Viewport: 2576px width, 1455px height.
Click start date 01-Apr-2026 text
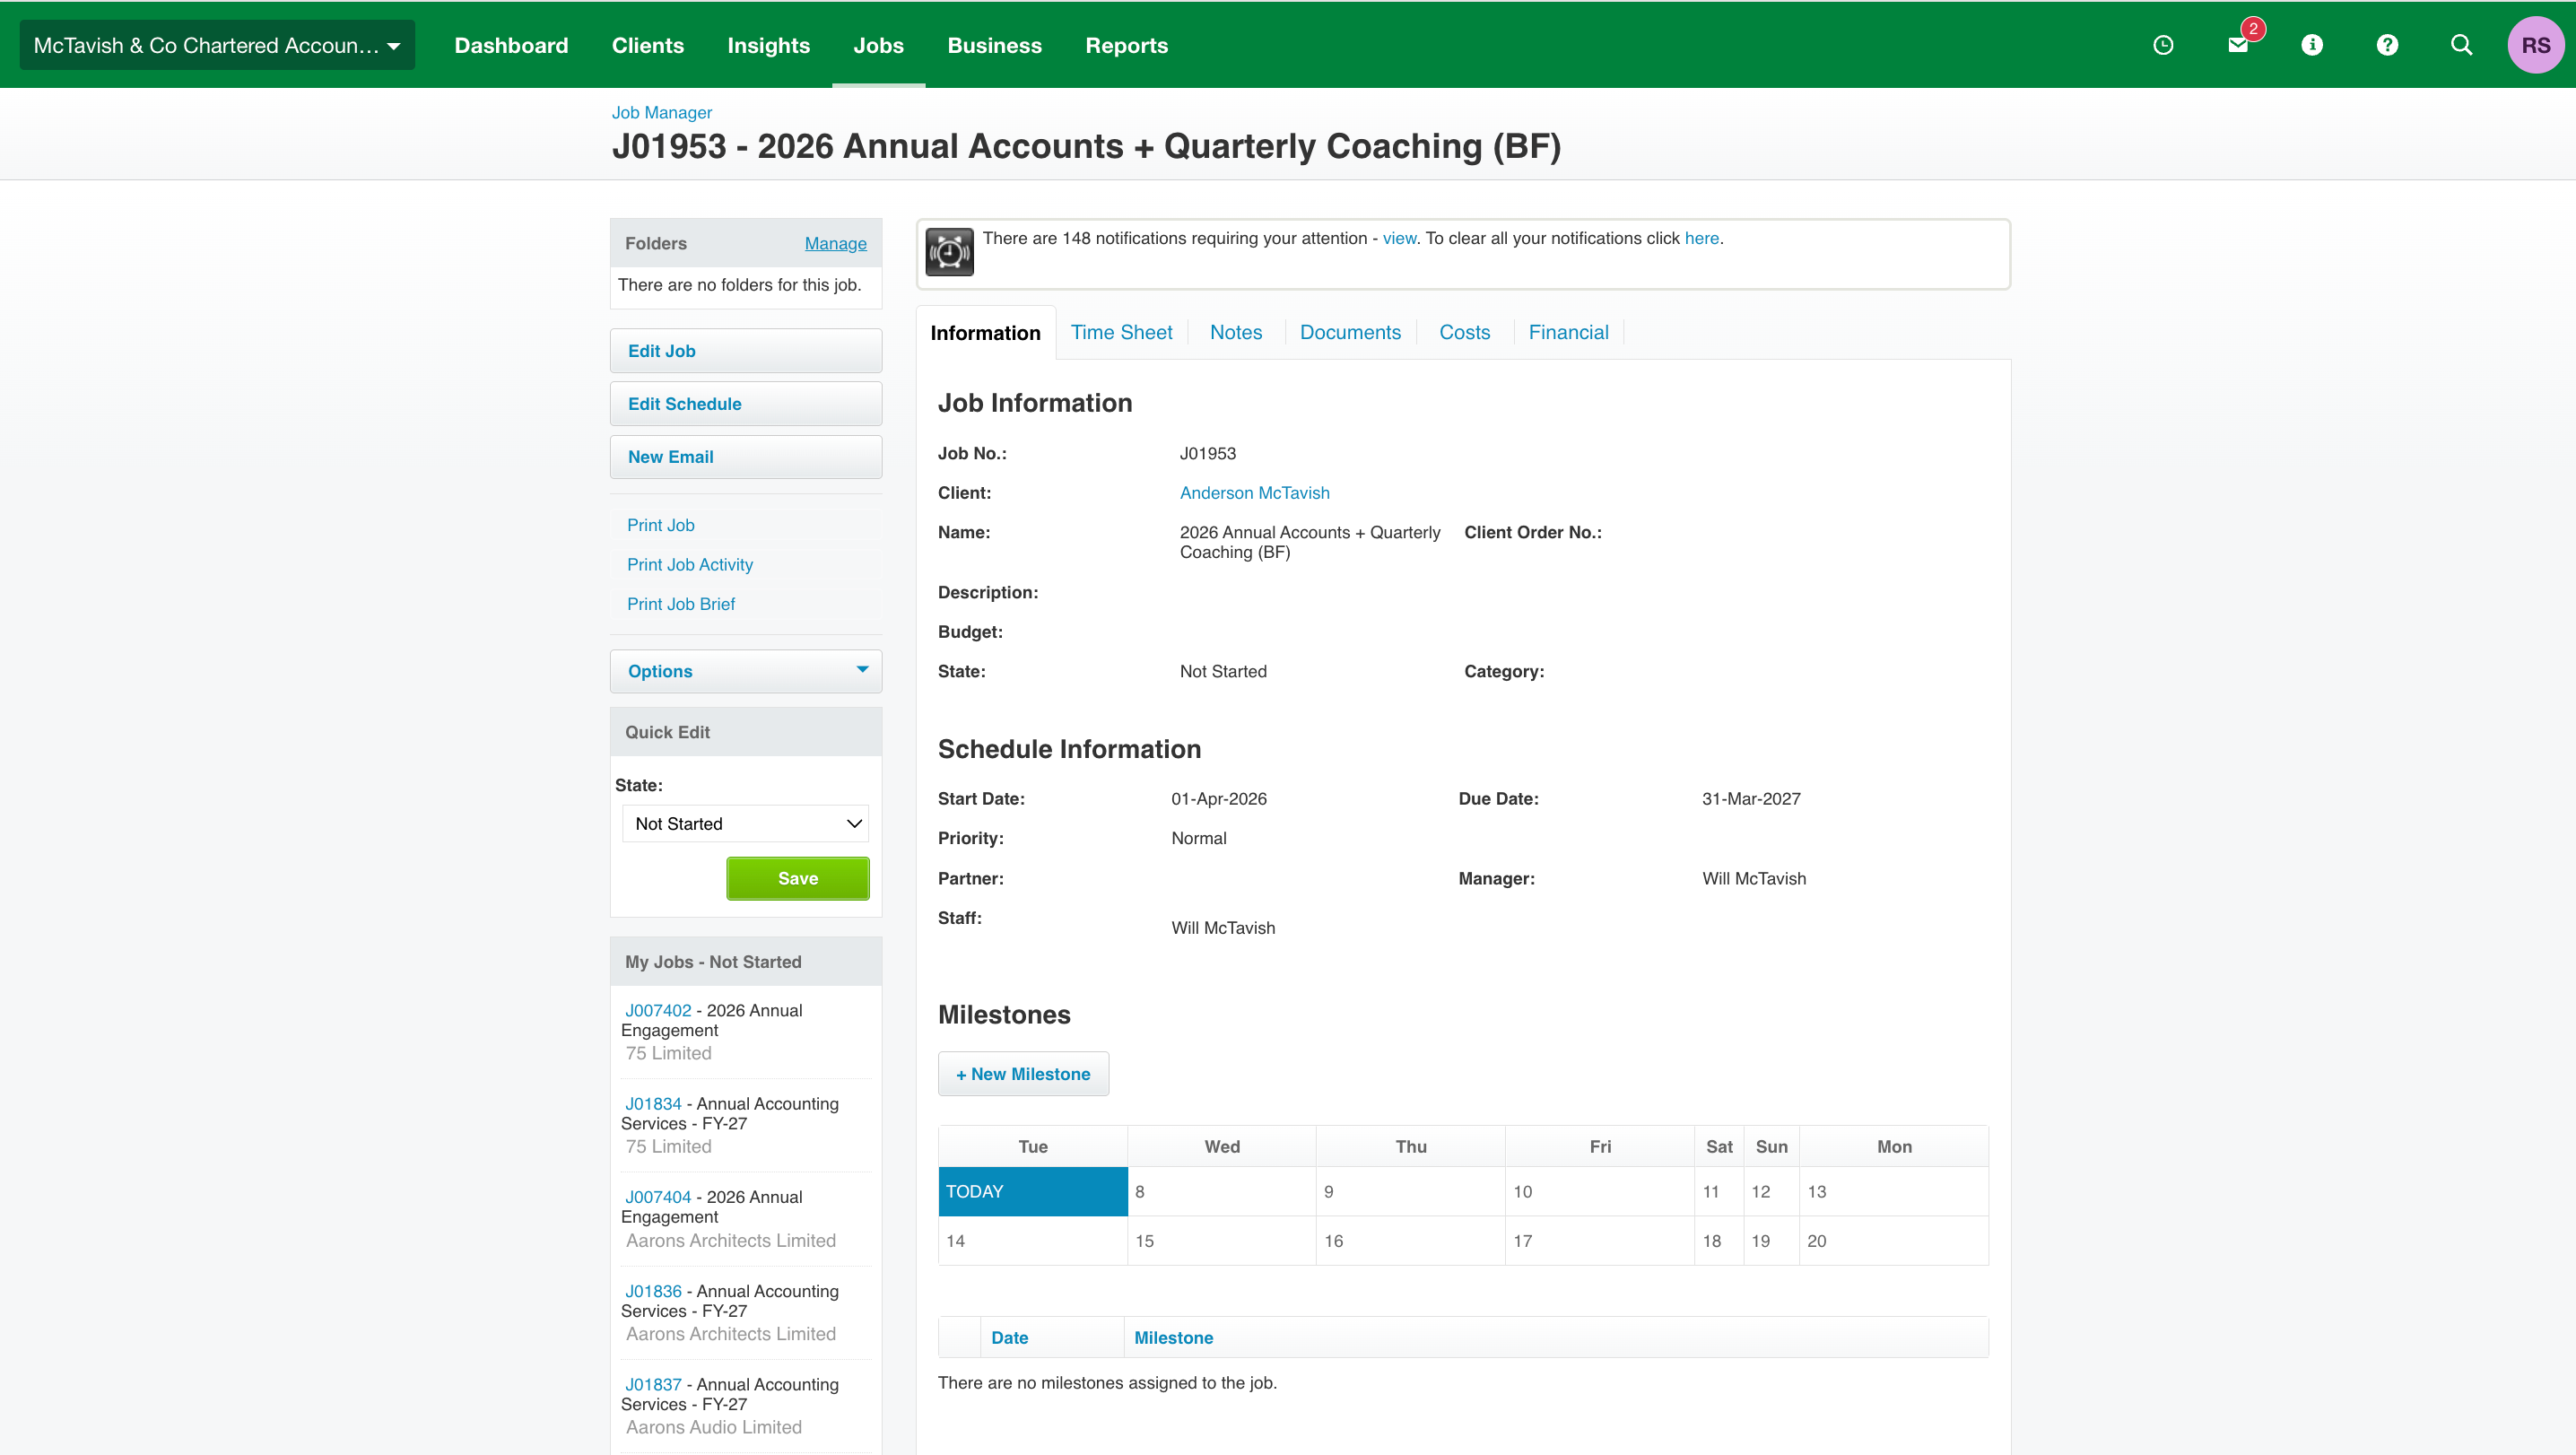click(1219, 799)
